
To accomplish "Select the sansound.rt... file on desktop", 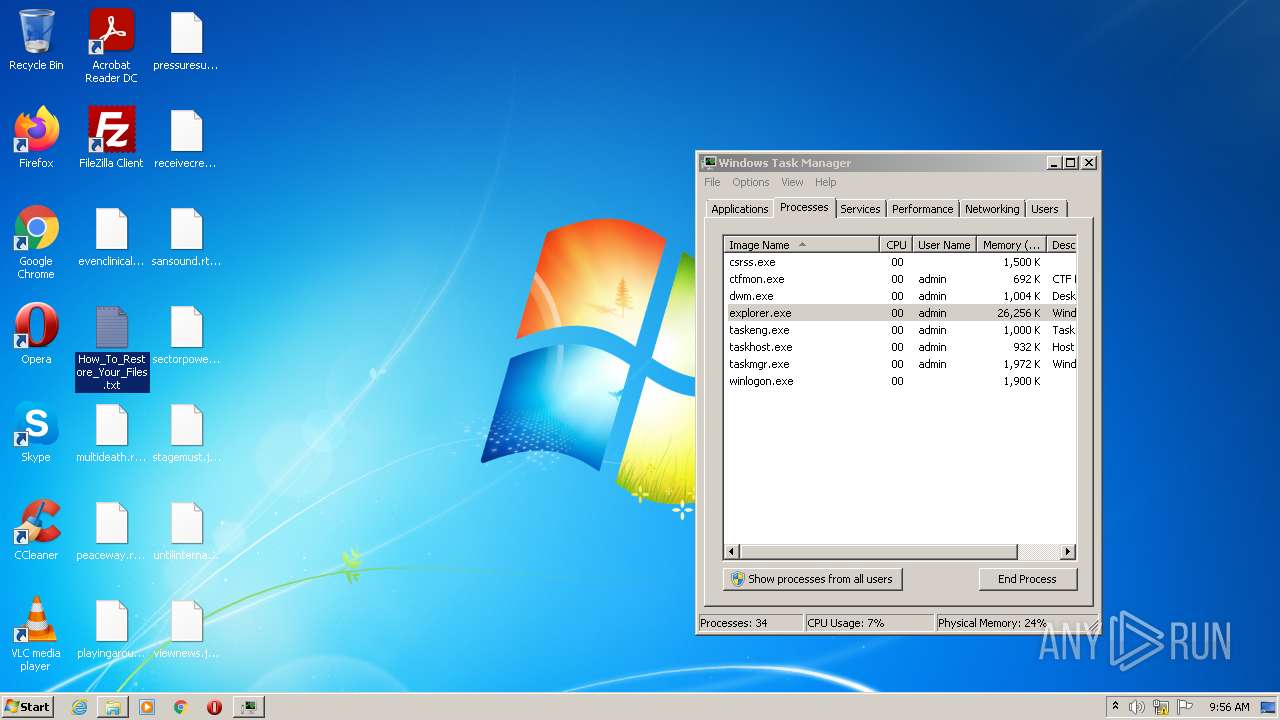I will (x=186, y=236).
